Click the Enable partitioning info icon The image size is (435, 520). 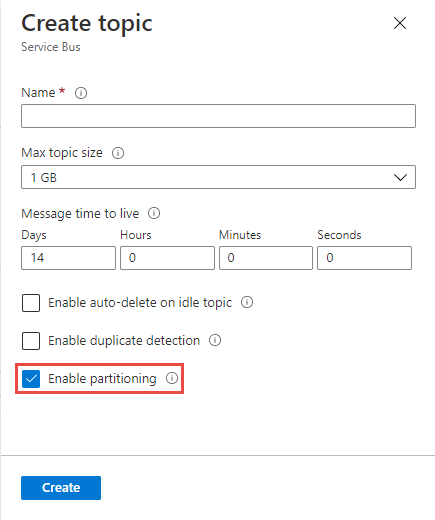pyautogui.click(x=172, y=378)
